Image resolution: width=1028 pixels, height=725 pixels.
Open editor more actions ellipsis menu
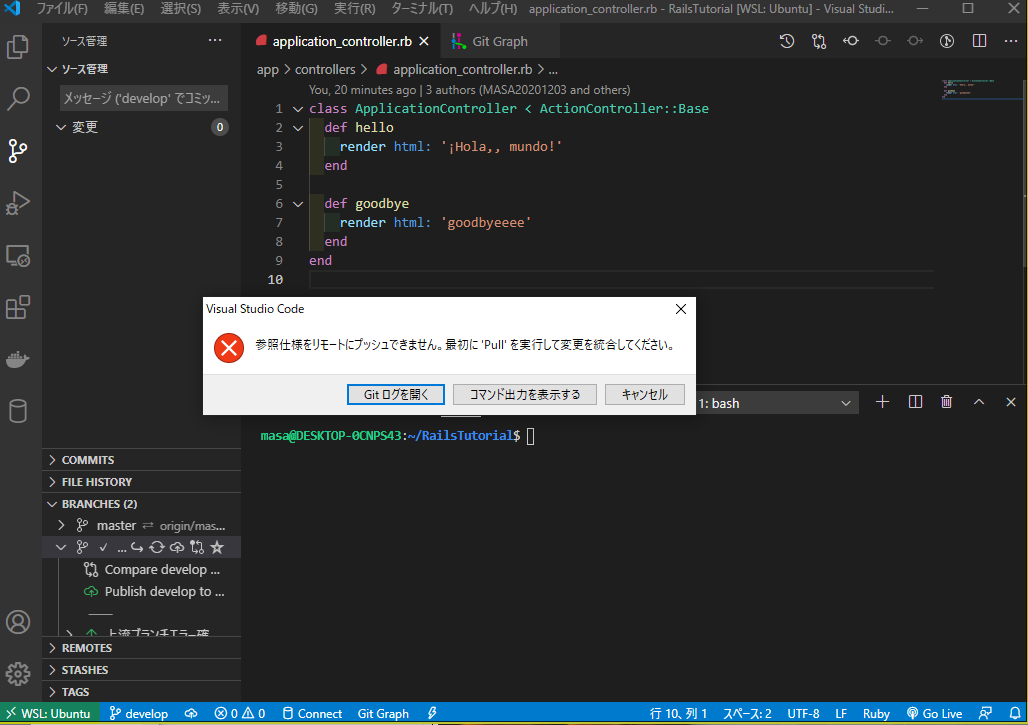click(x=1011, y=41)
